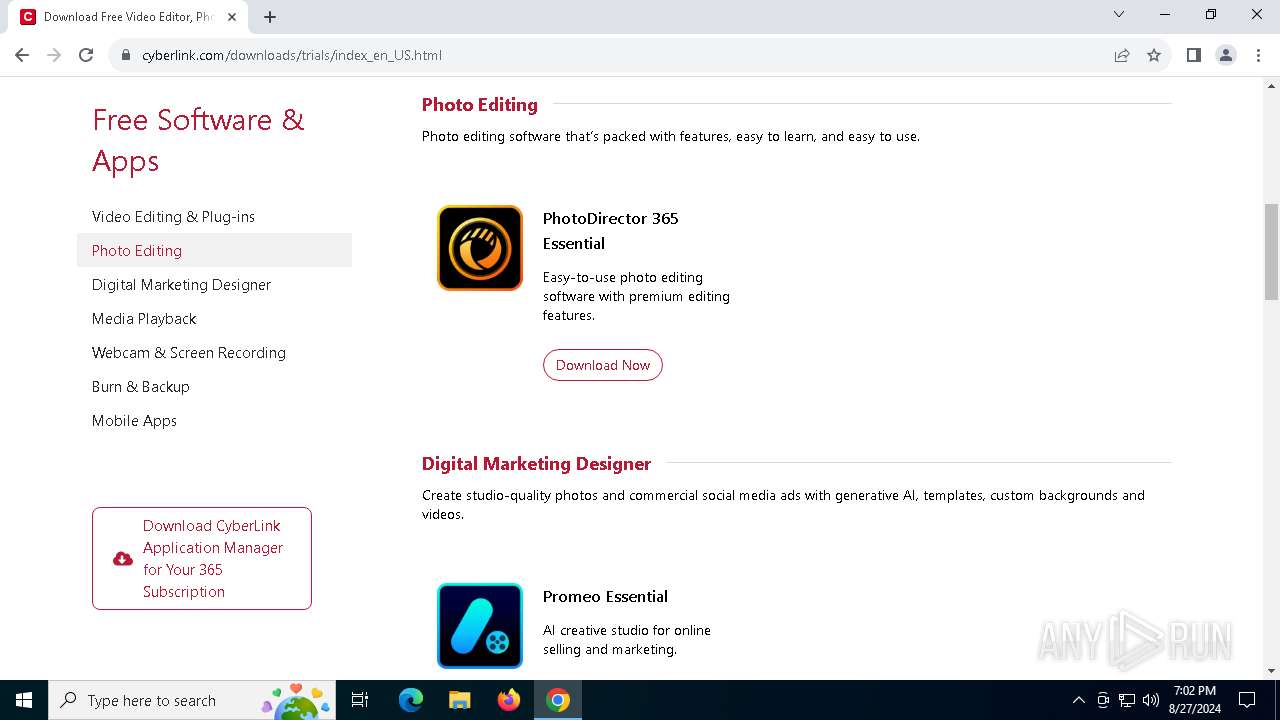Share this page from the address bar
This screenshot has width=1280, height=720.
pos(1122,55)
